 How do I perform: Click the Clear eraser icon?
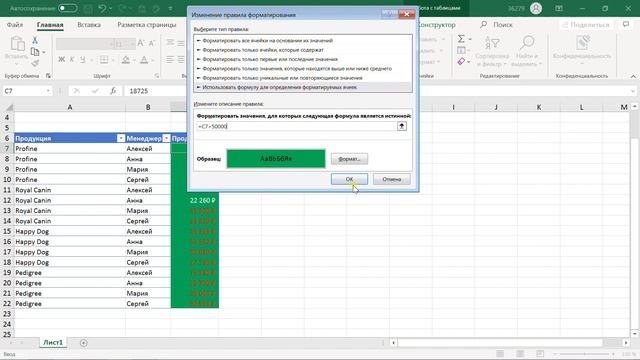(x=461, y=62)
